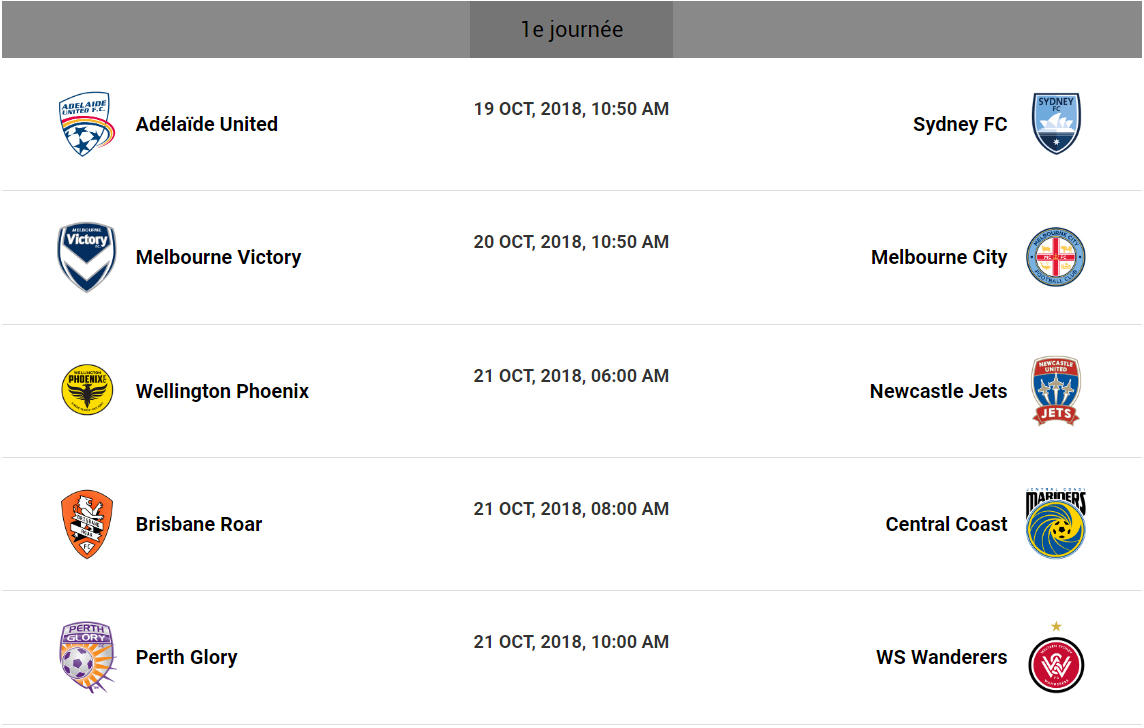This screenshot has height=728, width=1144.
Task: Click the Sydney FC team name
Action: pos(960,124)
